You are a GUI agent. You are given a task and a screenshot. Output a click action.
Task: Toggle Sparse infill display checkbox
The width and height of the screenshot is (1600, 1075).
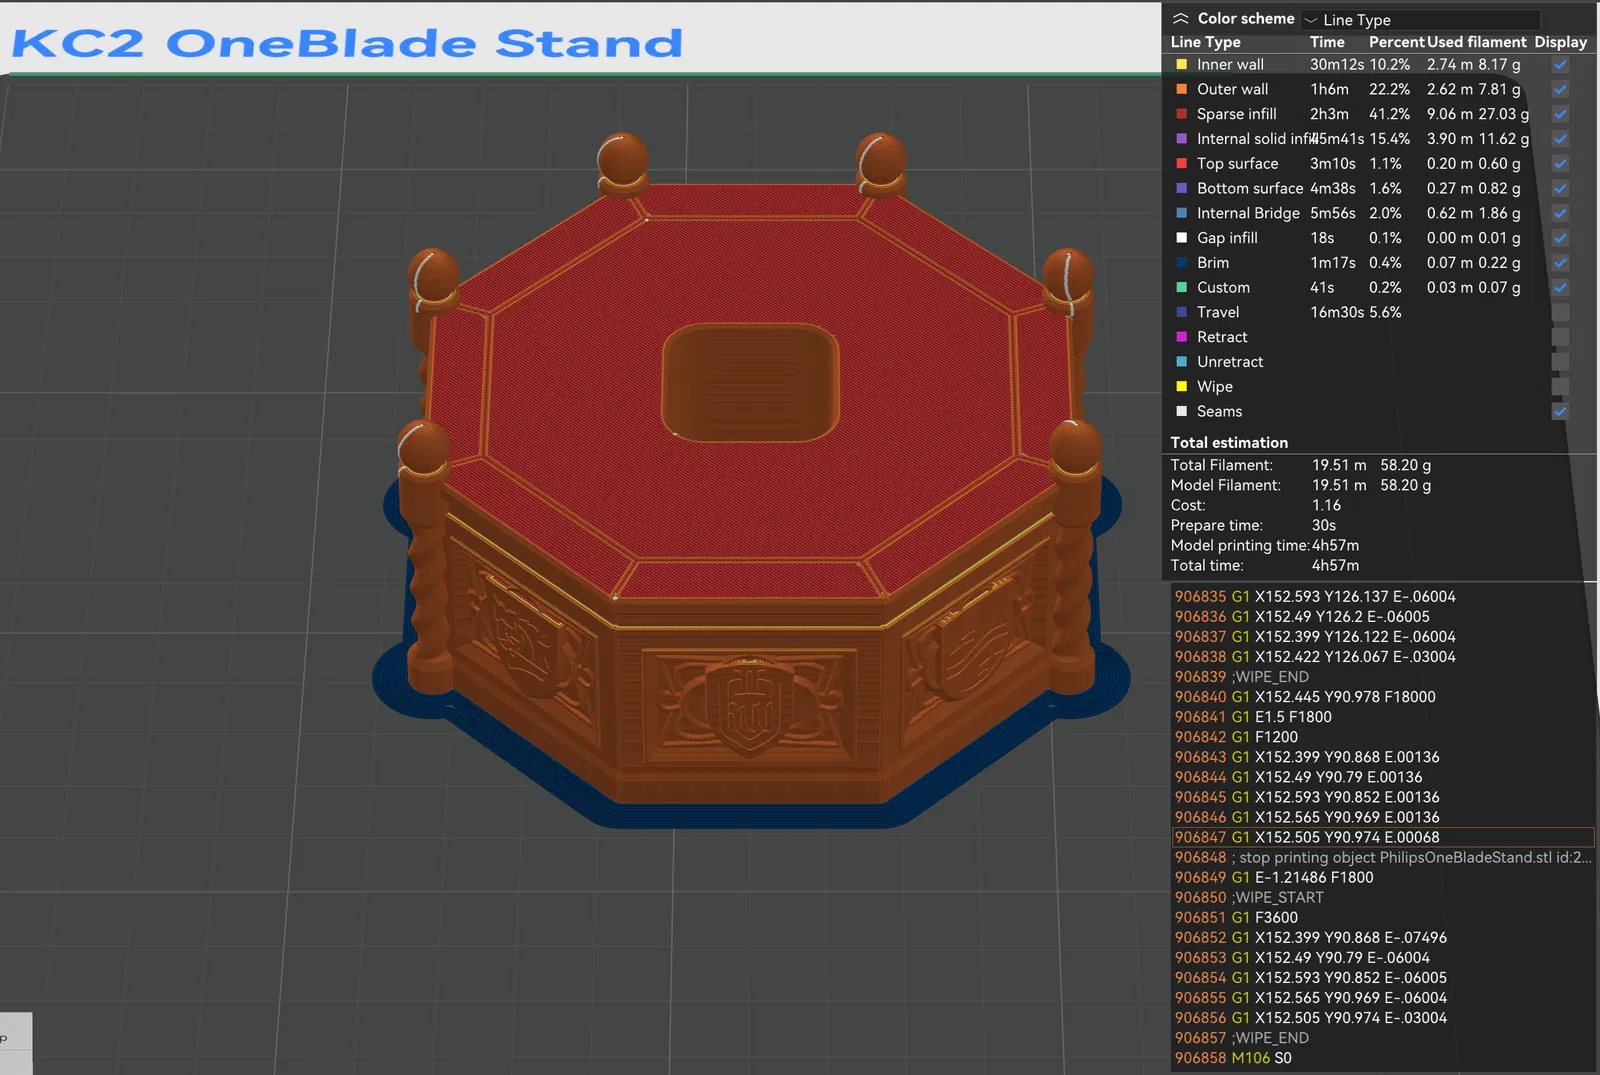pyautogui.click(x=1560, y=114)
